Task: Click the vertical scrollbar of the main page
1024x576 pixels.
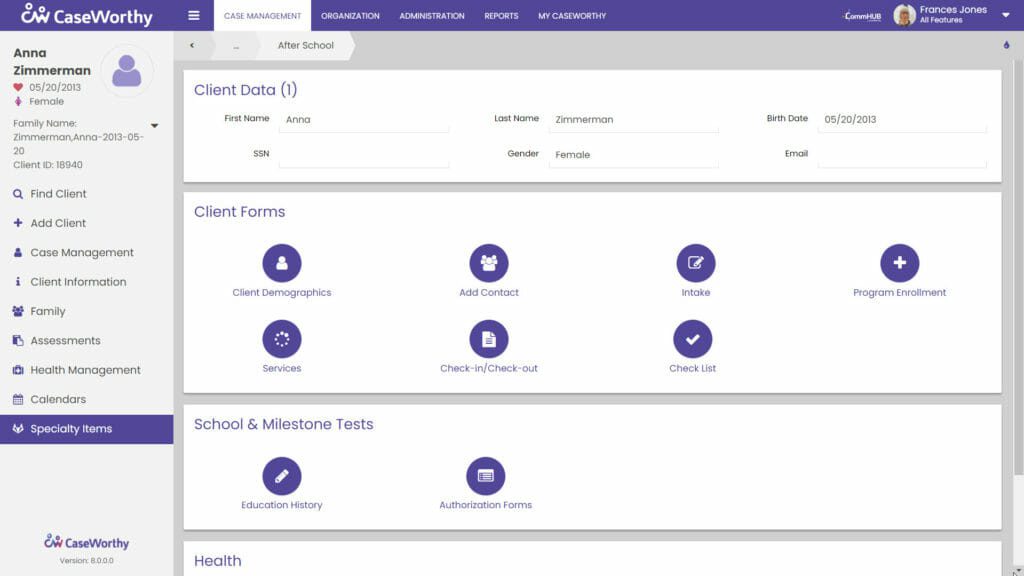Action: pos(1018,268)
